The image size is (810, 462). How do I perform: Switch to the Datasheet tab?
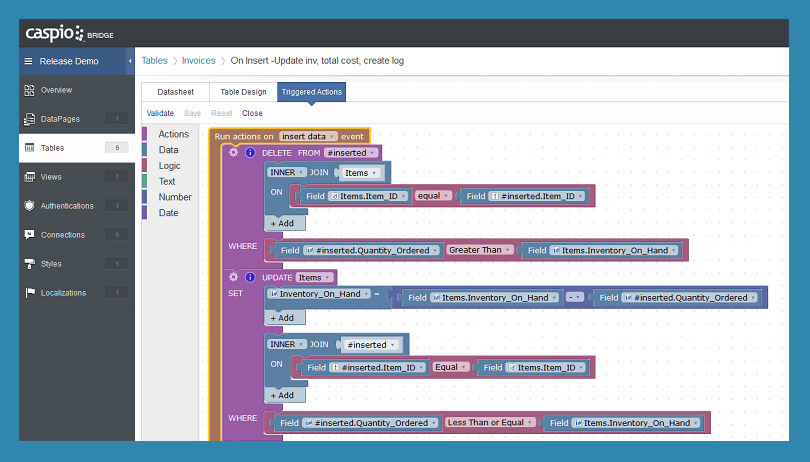(x=175, y=92)
